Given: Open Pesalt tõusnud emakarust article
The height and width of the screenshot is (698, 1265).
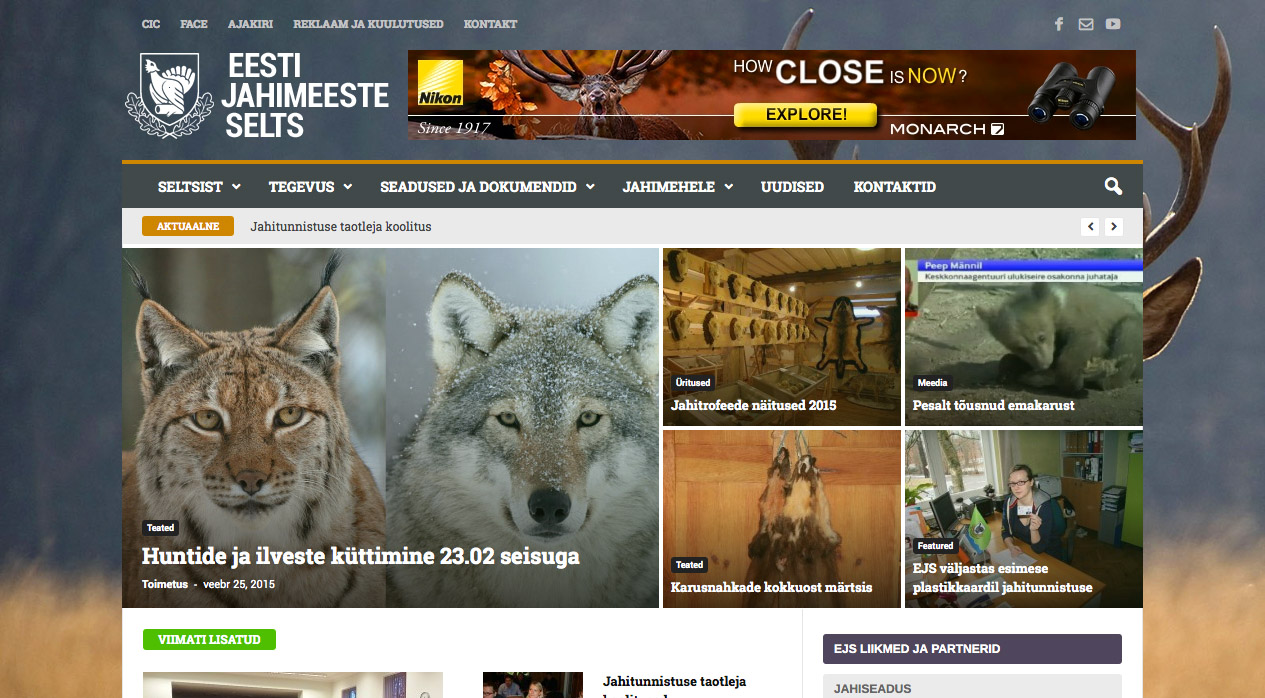Looking at the screenshot, I should coord(993,405).
